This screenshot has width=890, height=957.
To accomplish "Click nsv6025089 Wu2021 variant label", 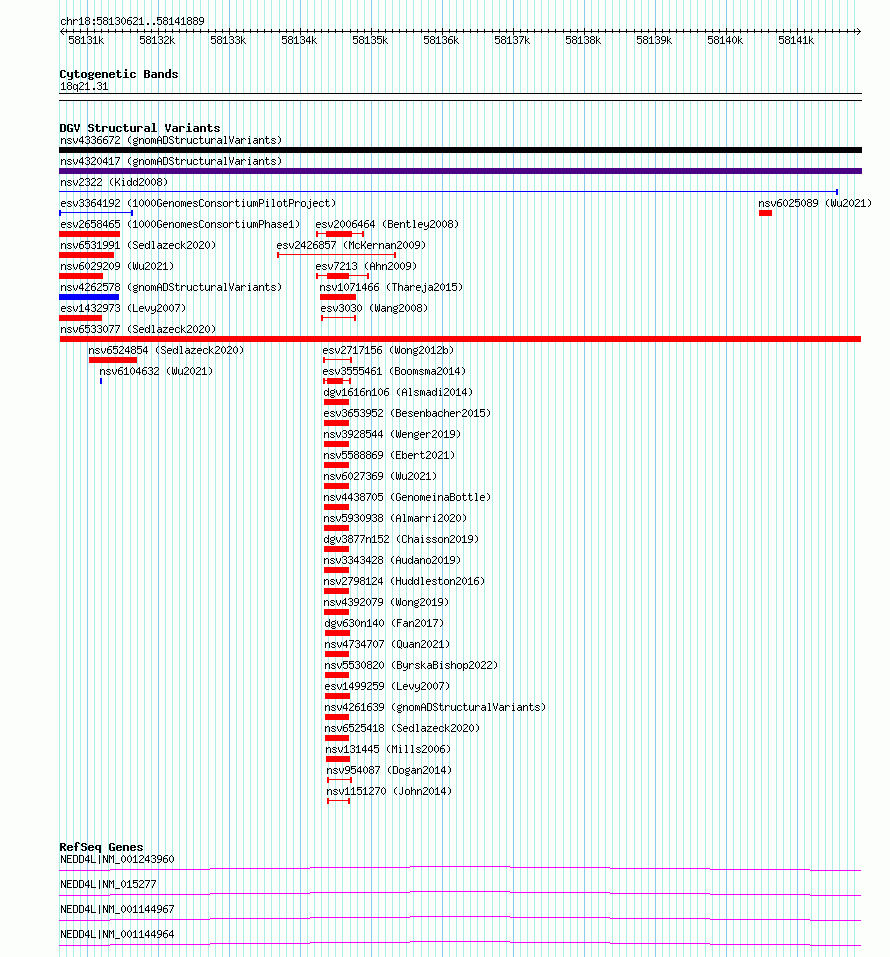I will pyautogui.click(x=815, y=203).
